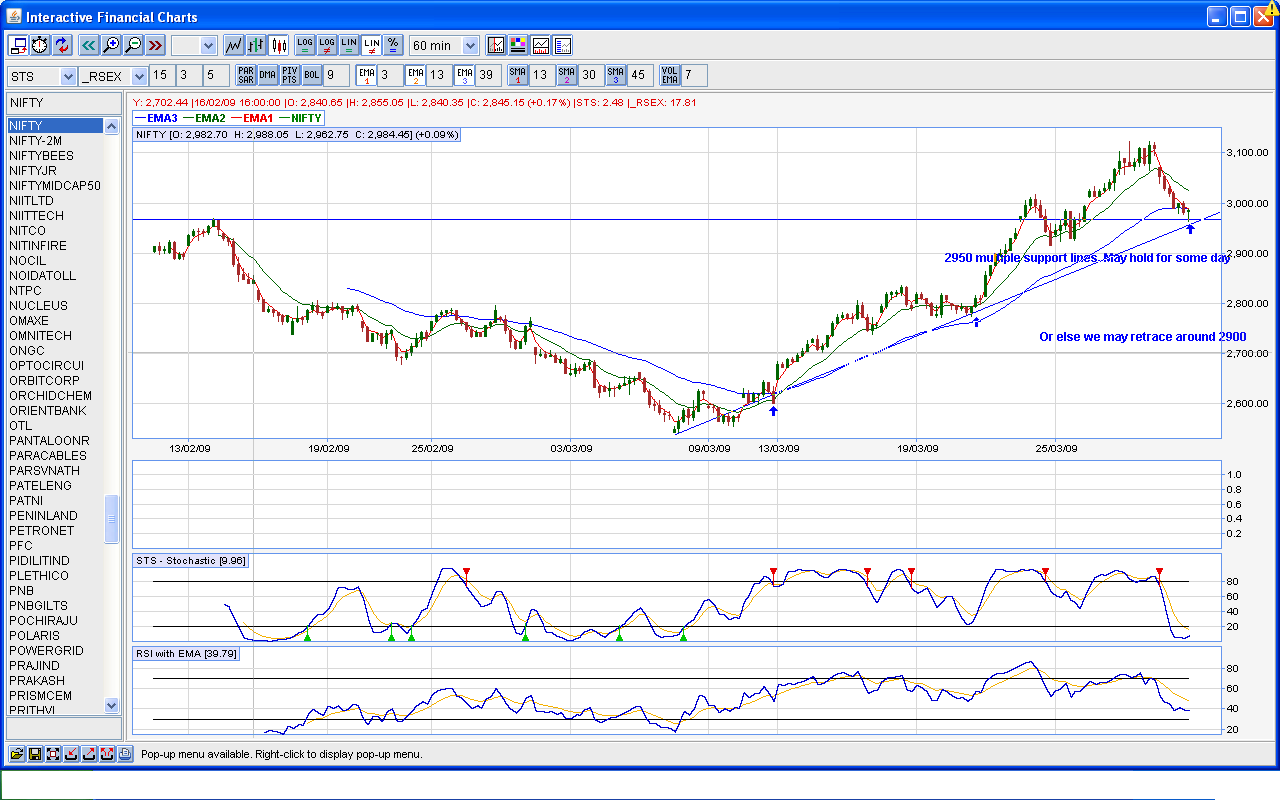This screenshot has height=800, width=1280.
Task: Click the red import-export tray icon
Action: coord(106,754)
